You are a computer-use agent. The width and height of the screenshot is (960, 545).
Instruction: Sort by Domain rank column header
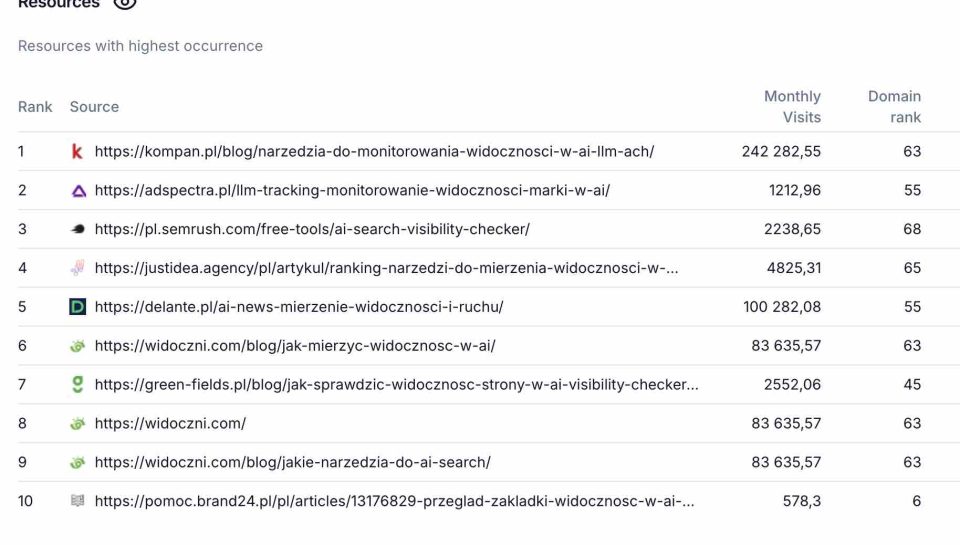(x=894, y=107)
